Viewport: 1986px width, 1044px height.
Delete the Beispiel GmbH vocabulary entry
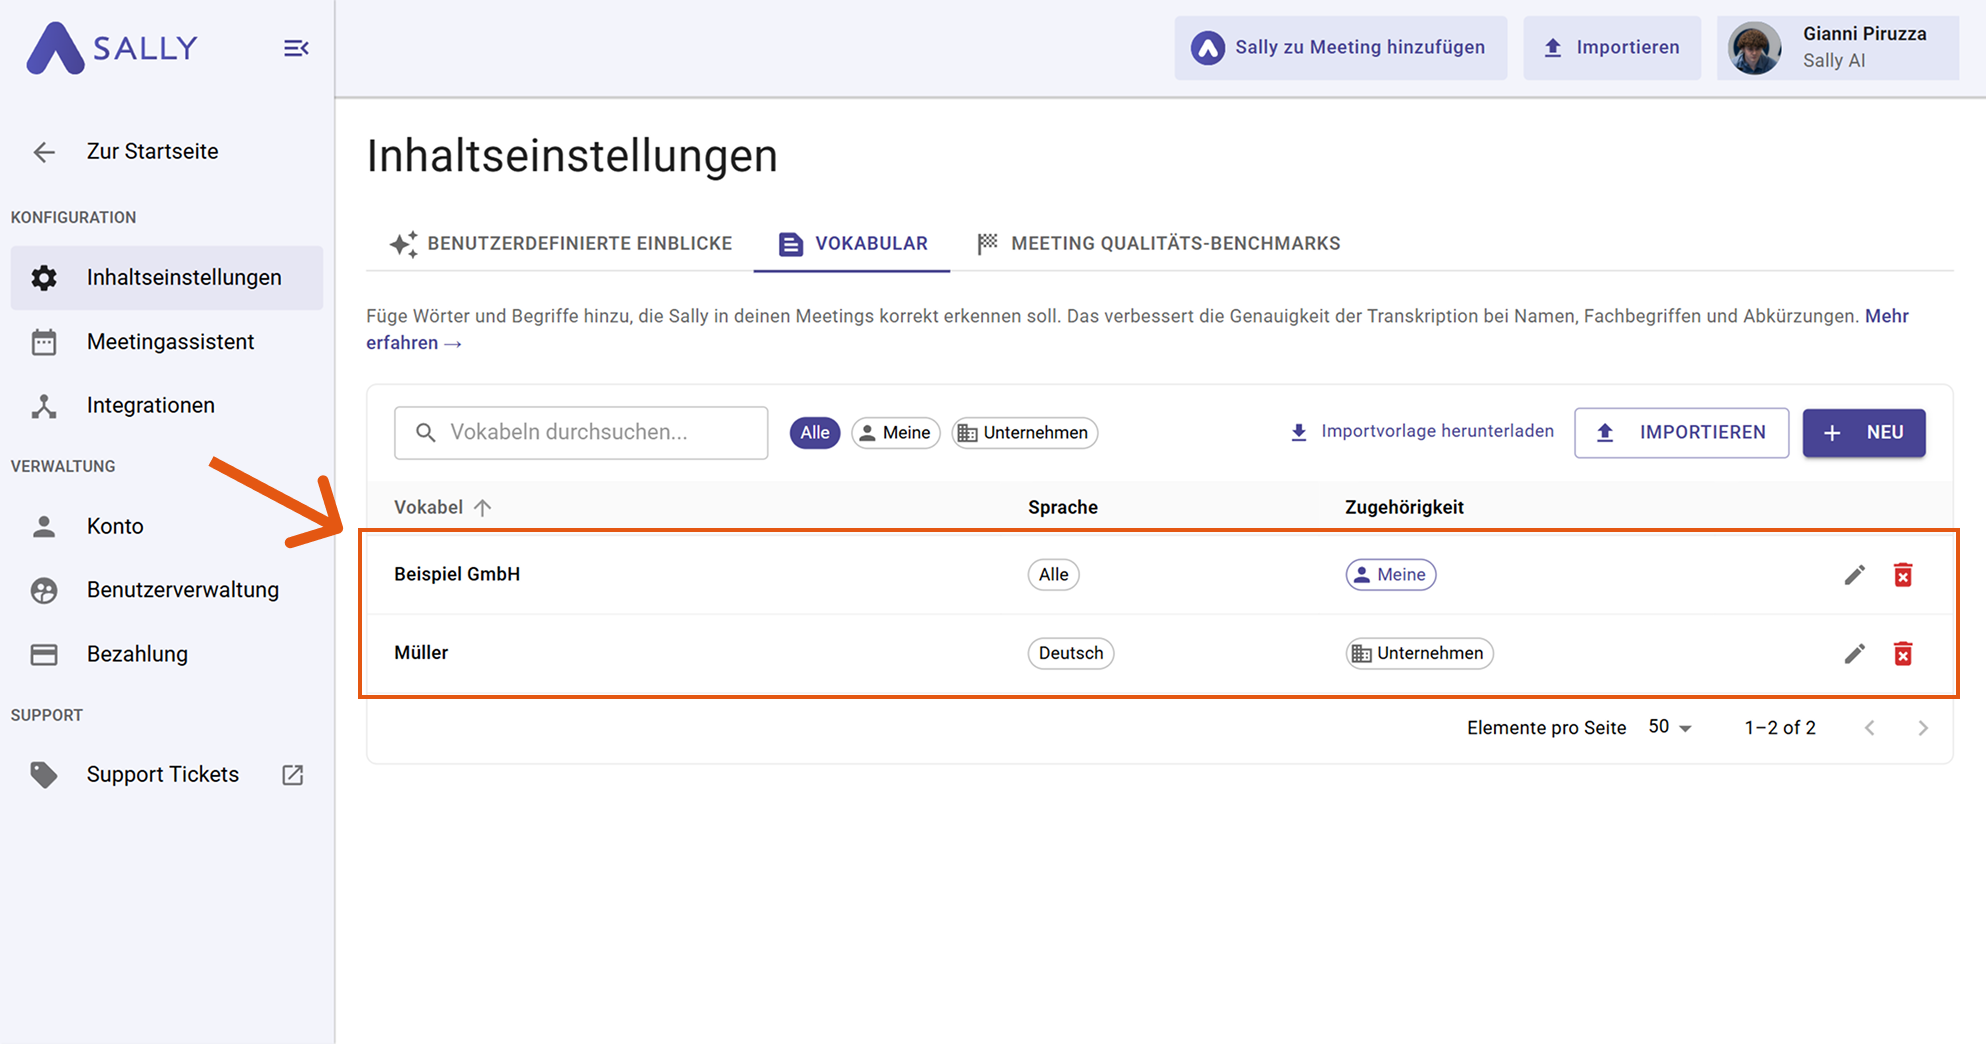pyautogui.click(x=1902, y=575)
